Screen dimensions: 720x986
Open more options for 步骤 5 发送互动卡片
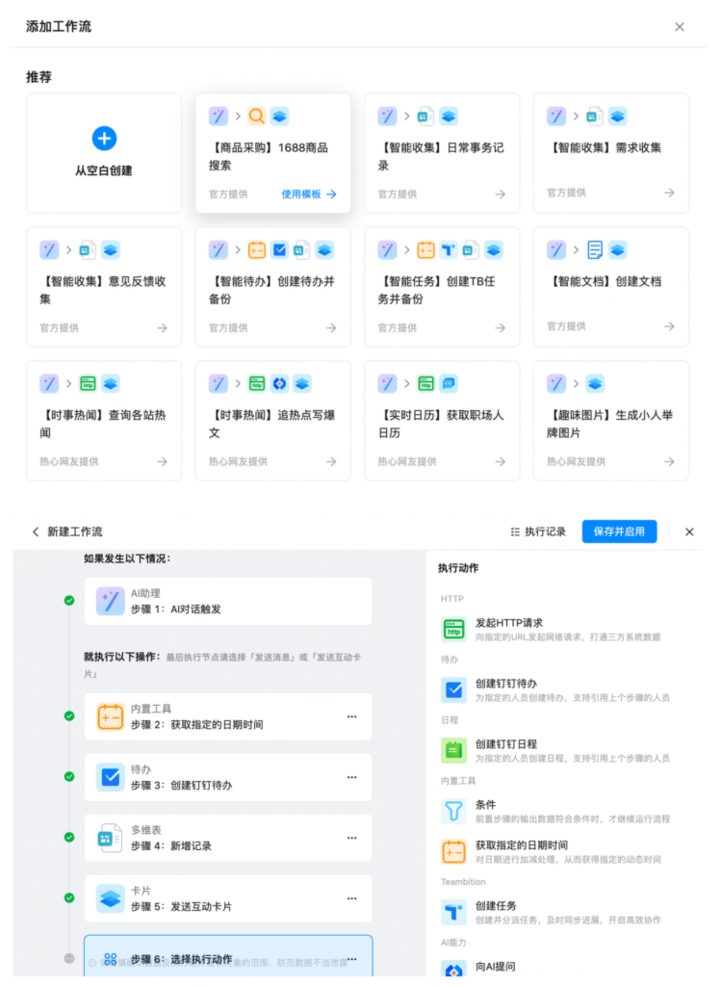point(352,899)
